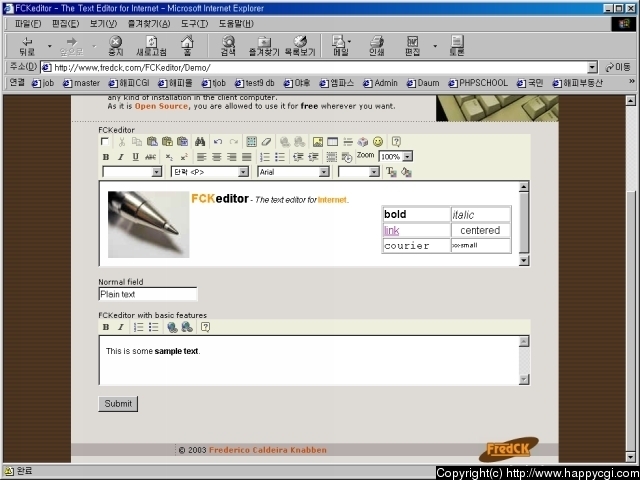Toggle the Source view checkbox in FCKeditor
640x480 pixels.
pyautogui.click(x=105, y=142)
